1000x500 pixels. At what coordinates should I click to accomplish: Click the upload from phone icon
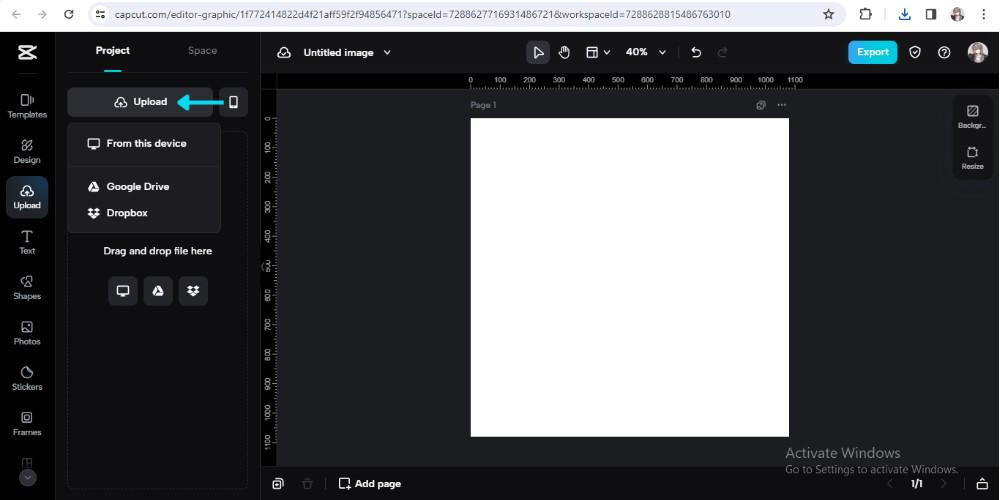coord(233,102)
